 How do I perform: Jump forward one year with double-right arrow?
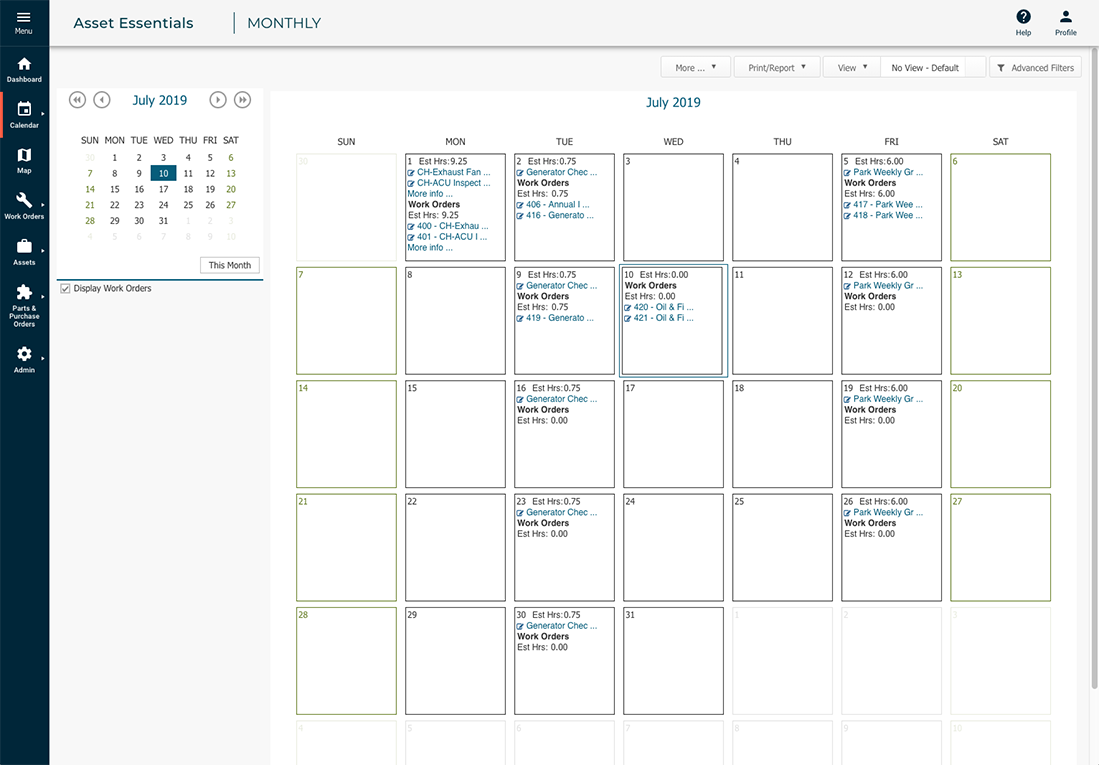[x=243, y=100]
